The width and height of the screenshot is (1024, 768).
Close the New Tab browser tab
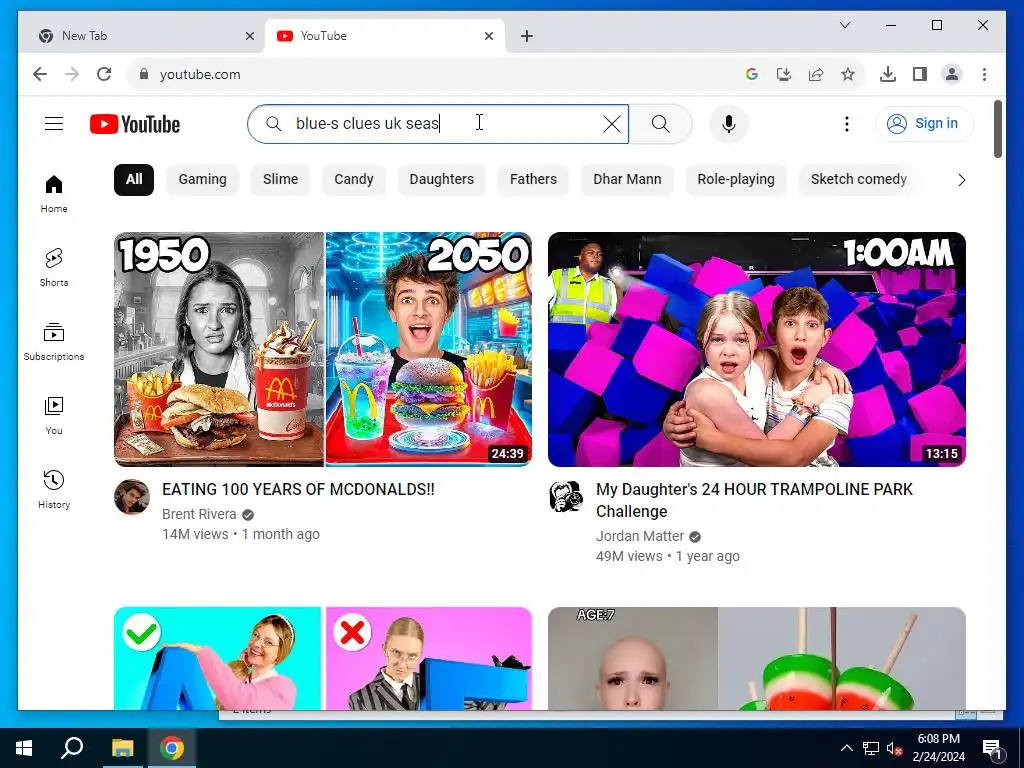[249, 37]
